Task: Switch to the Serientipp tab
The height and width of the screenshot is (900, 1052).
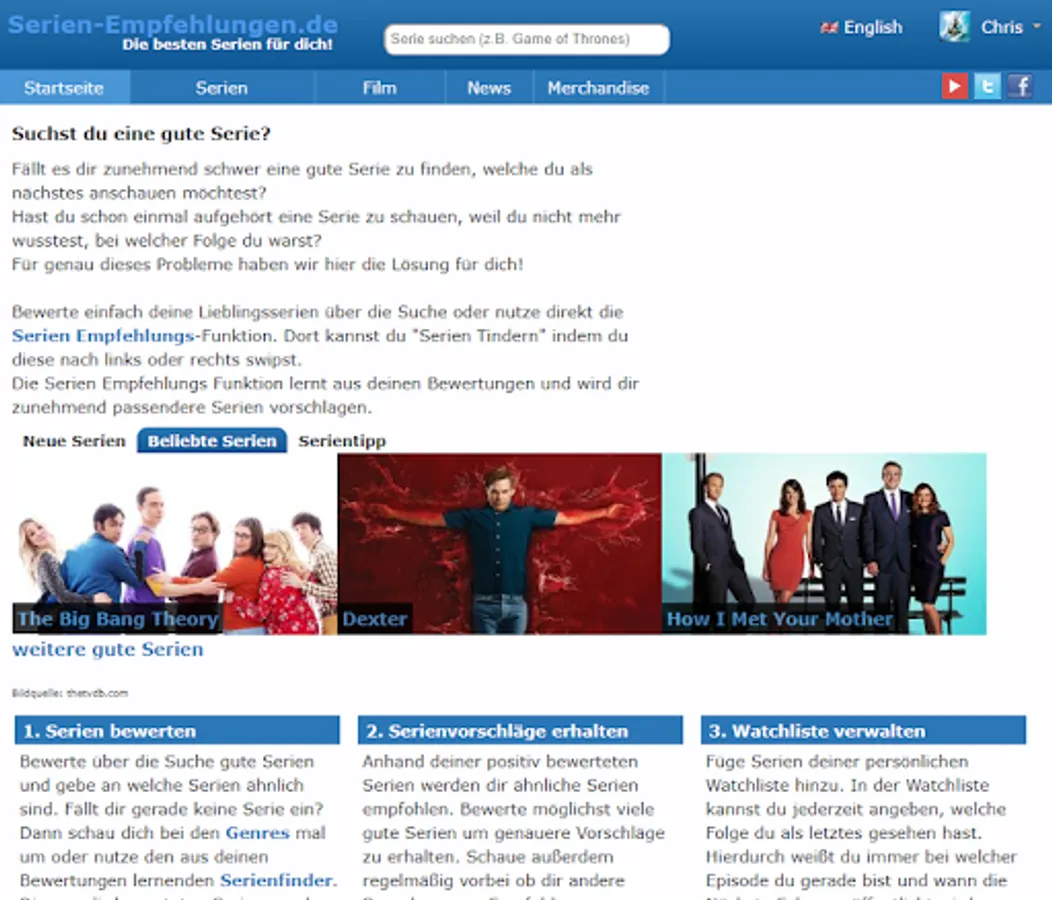Action: [342, 441]
